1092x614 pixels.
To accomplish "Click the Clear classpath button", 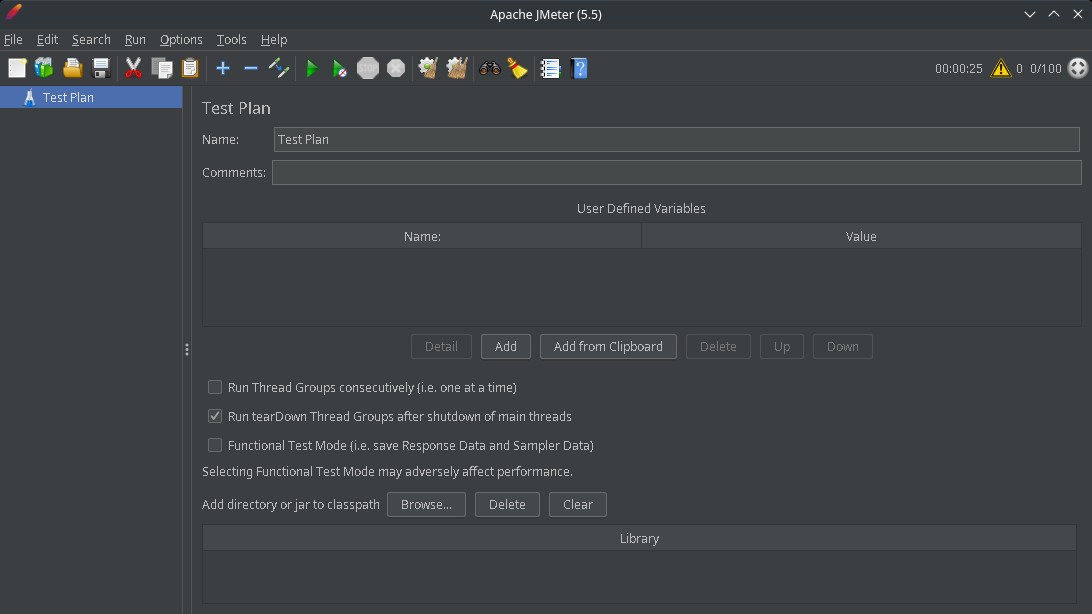I will [577, 505].
